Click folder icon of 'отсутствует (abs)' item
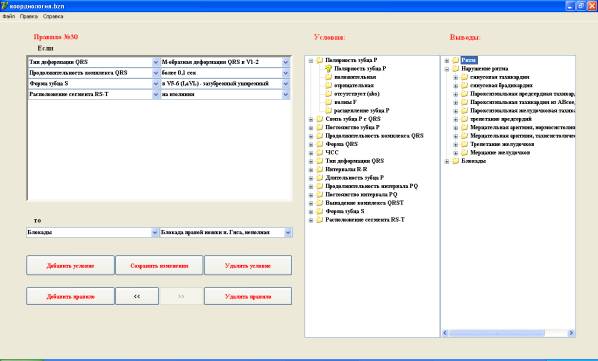Viewport: 598px width, 361px height. coord(328,94)
